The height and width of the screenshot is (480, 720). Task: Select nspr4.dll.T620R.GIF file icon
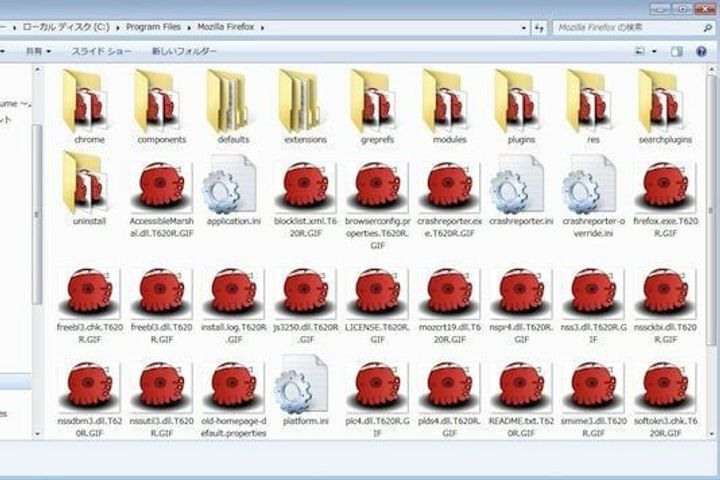pos(521,293)
